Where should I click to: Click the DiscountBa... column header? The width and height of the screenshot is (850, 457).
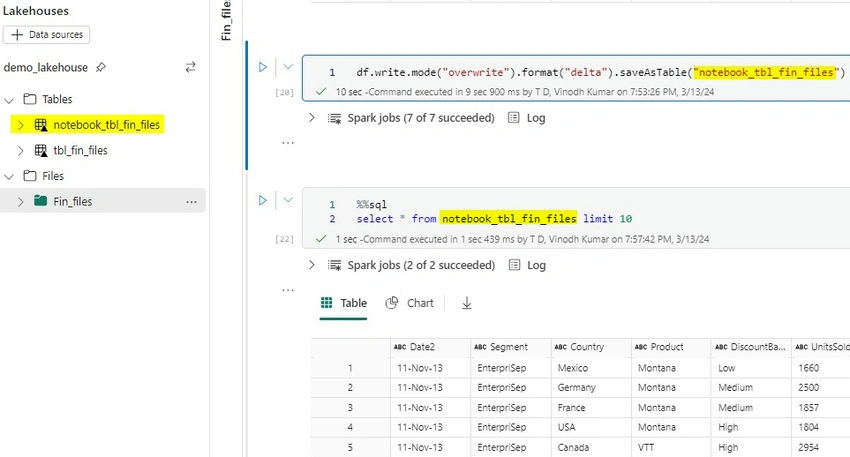click(751, 347)
